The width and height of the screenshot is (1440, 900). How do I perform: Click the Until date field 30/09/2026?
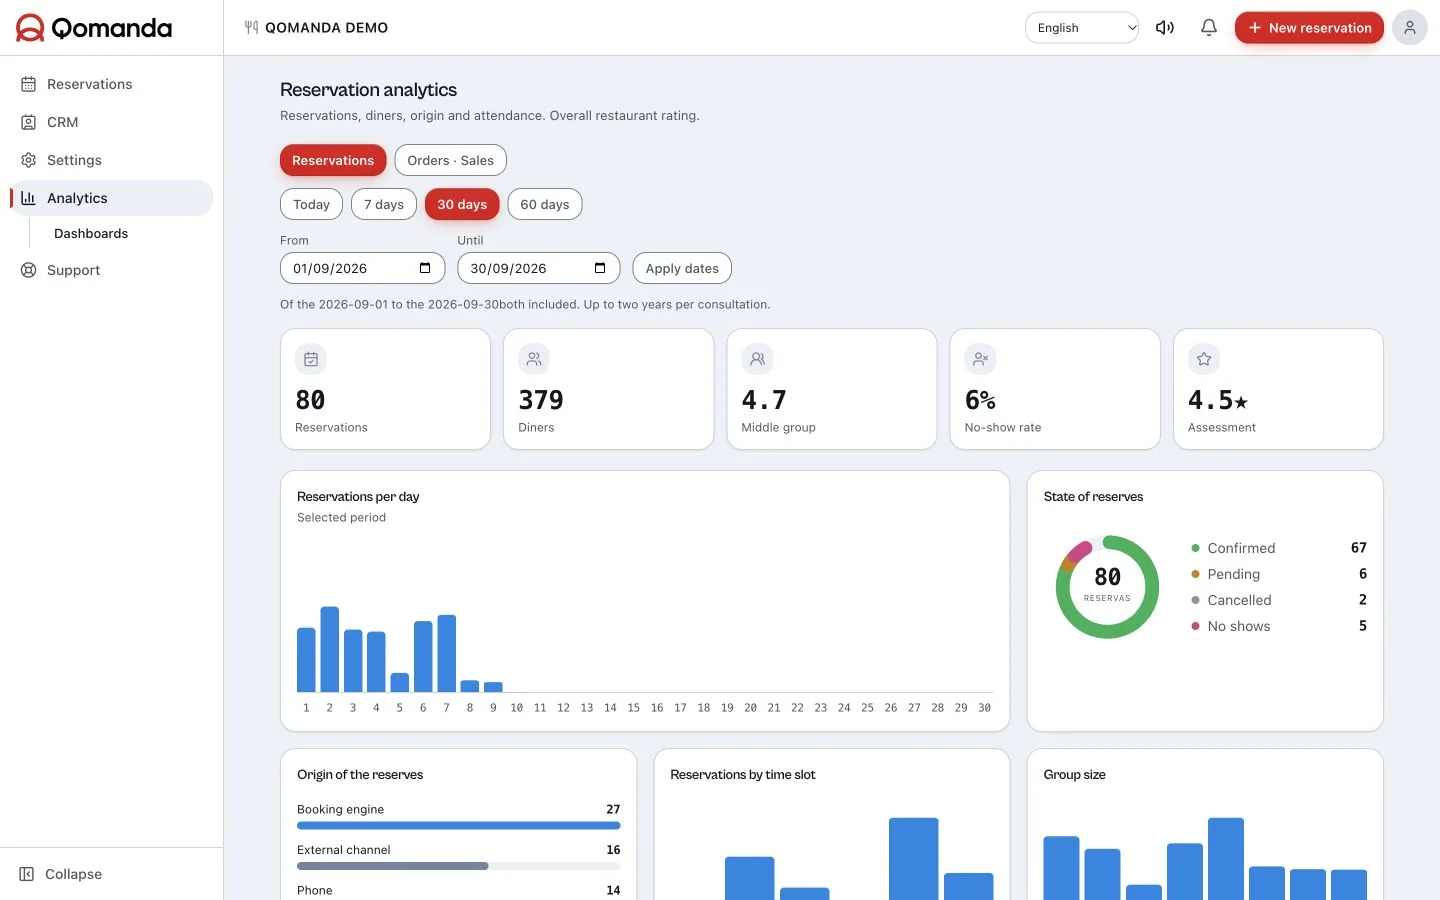[x=538, y=268]
